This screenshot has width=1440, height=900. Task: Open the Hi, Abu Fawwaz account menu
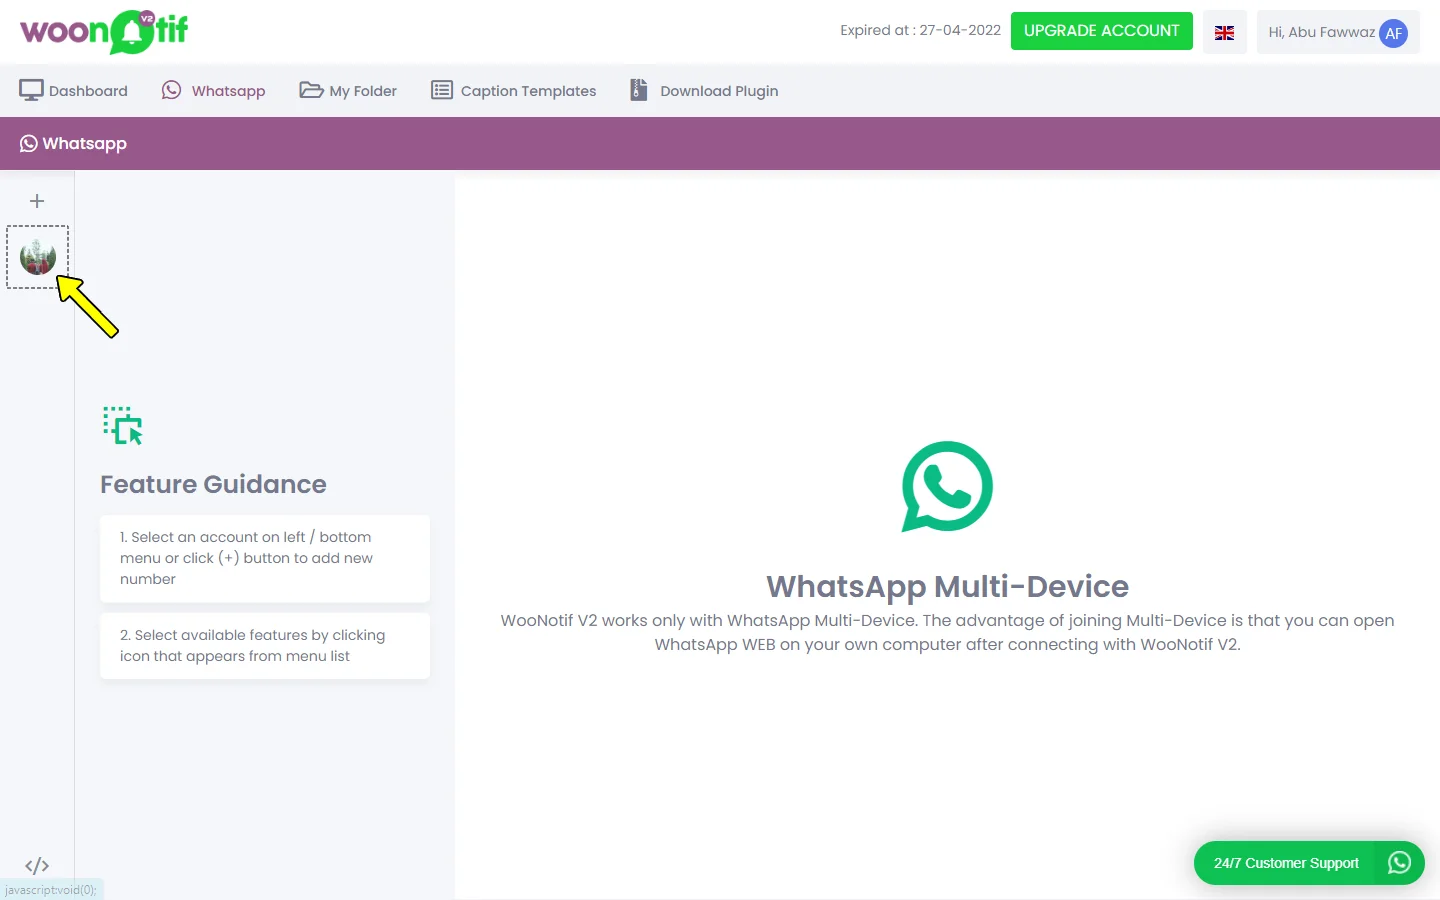pos(1321,33)
